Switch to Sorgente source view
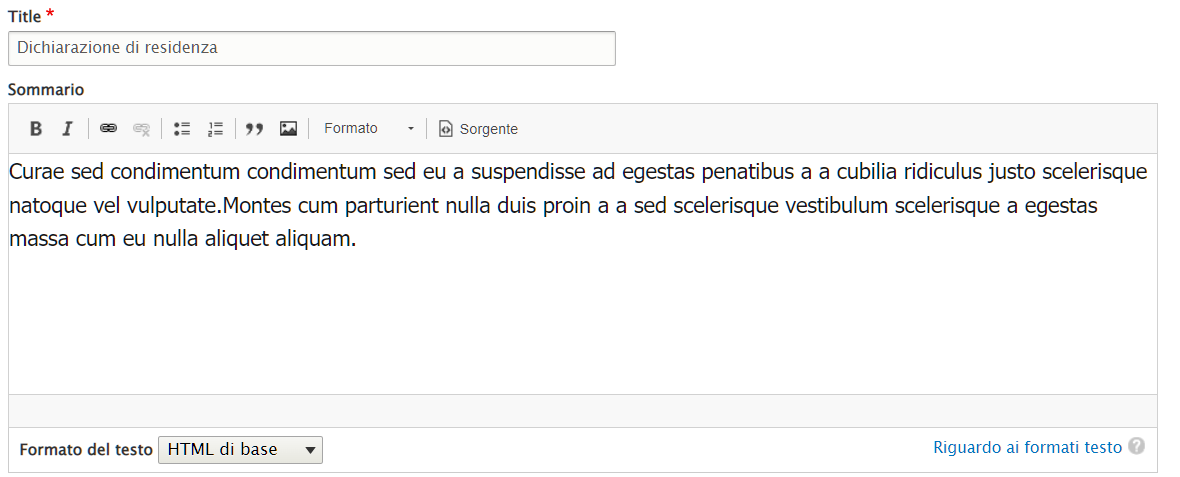Image resolution: width=1180 pixels, height=477 pixels. coord(478,129)
